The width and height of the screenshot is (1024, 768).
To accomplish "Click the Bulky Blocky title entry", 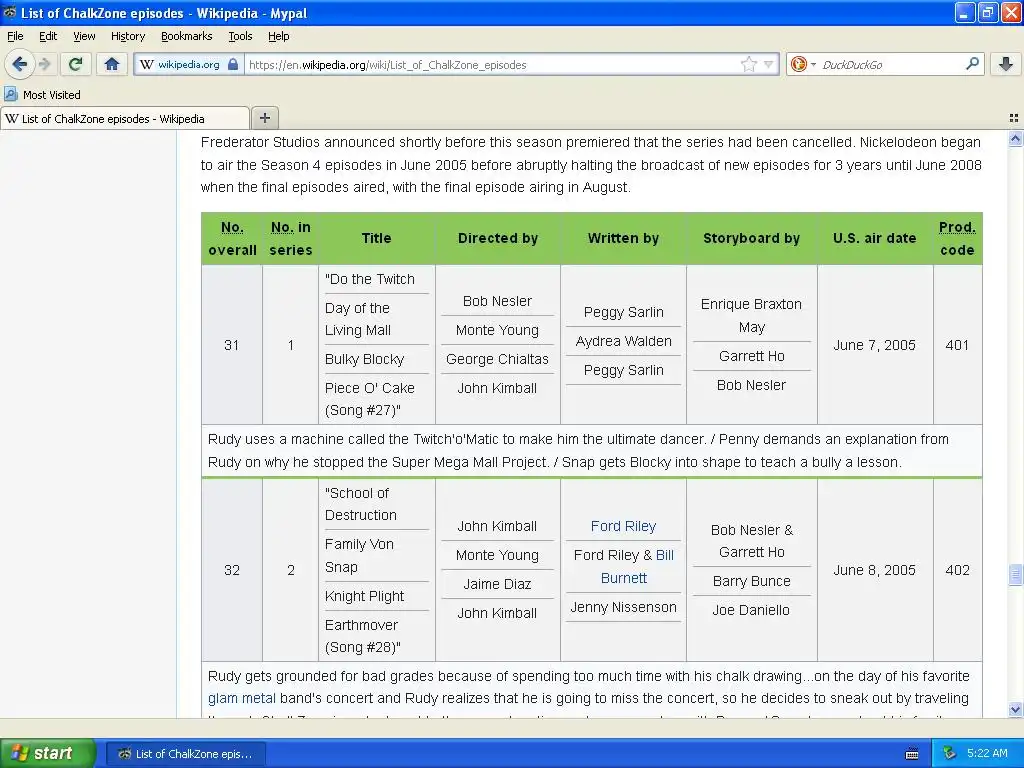I will (364, 359).
